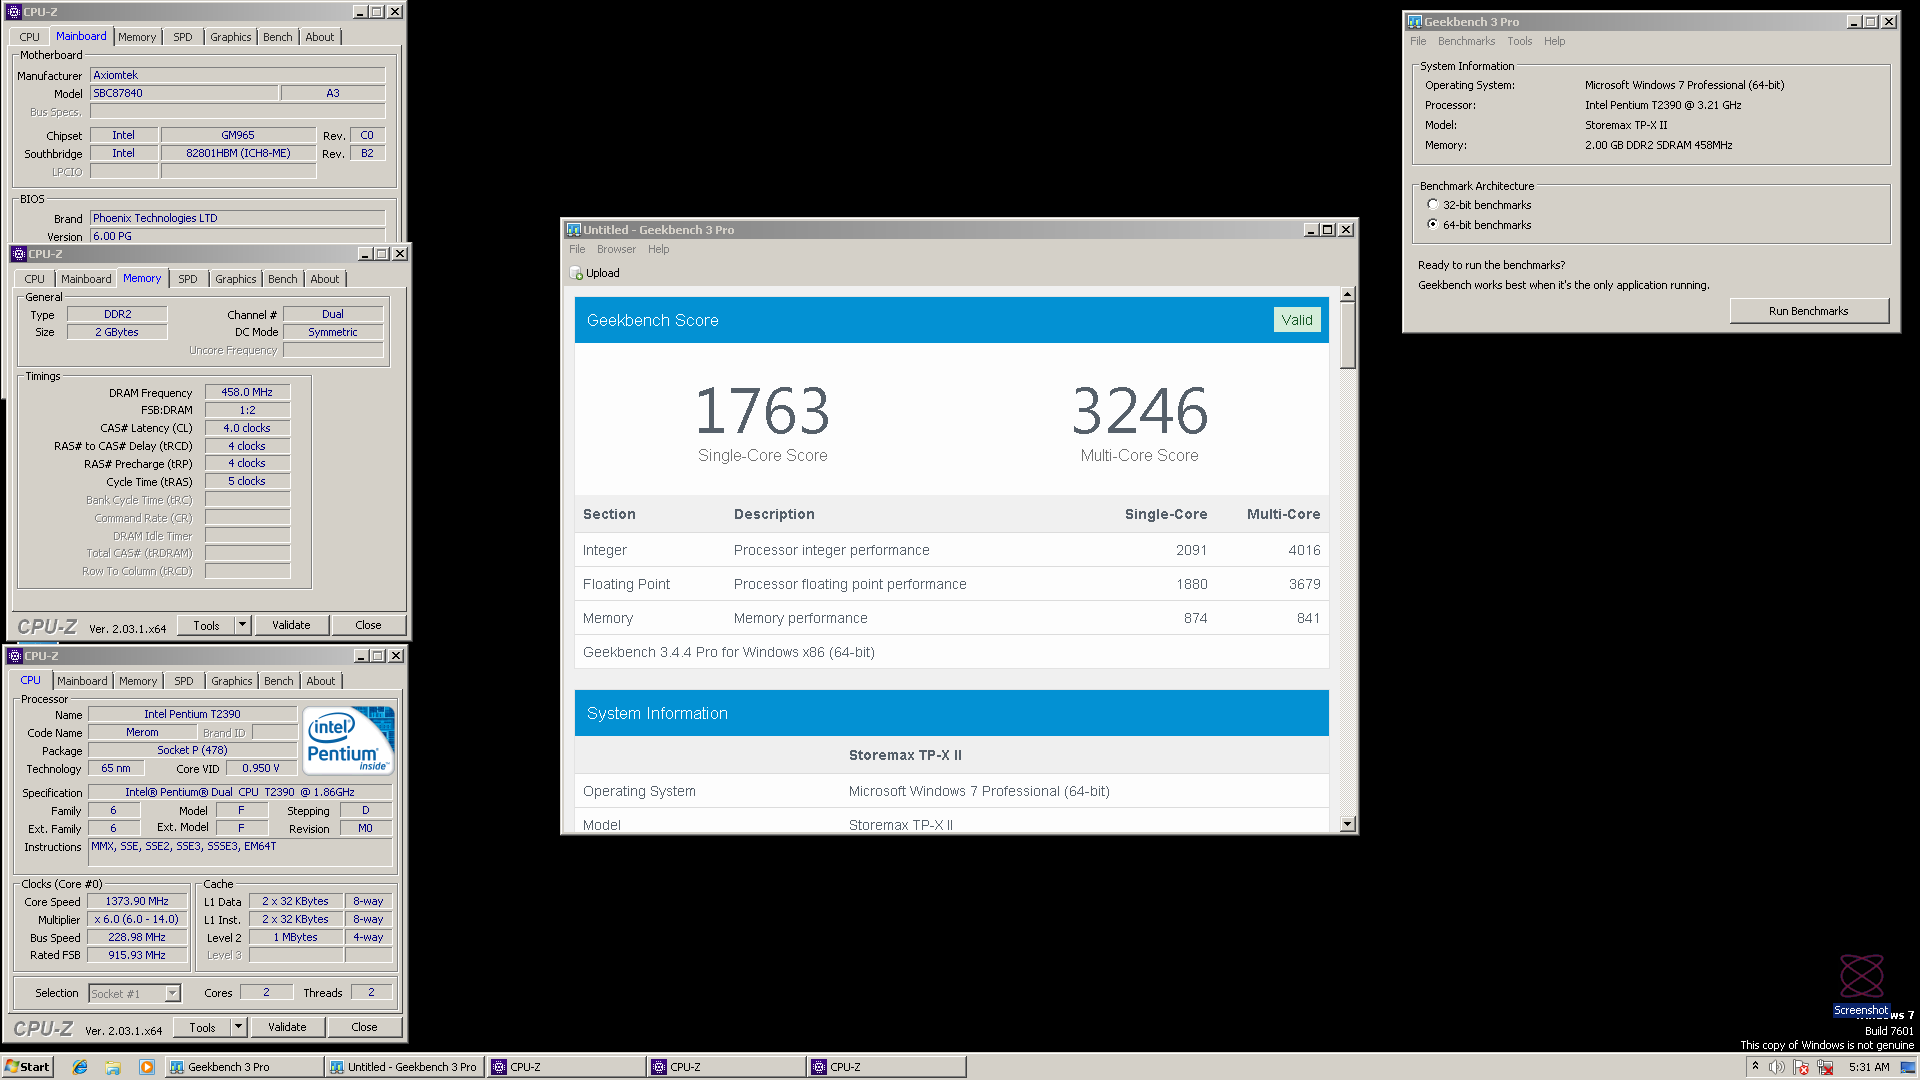Click the network tray icon with red X
1920x1080 pixels.
tap(1825, 1067)
